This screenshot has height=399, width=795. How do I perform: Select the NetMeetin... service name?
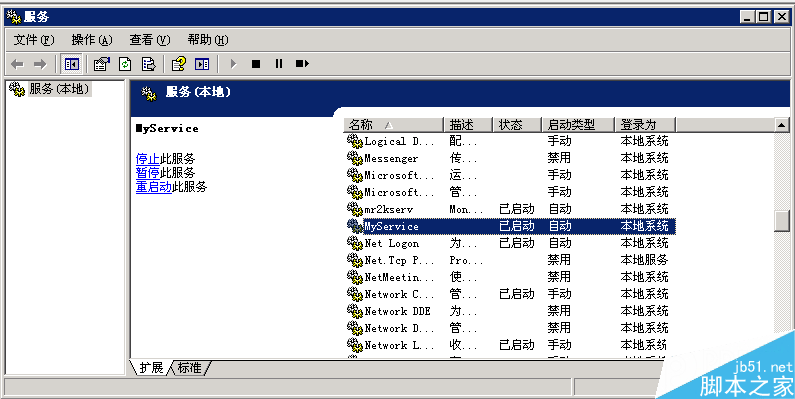pyautogui.click(x=400, y=277)
